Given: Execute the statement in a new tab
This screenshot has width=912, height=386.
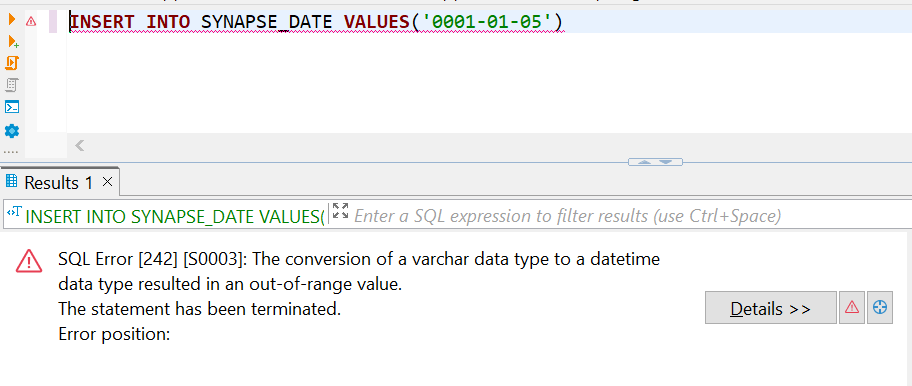Looking at the screenshot, I should 13,41.
